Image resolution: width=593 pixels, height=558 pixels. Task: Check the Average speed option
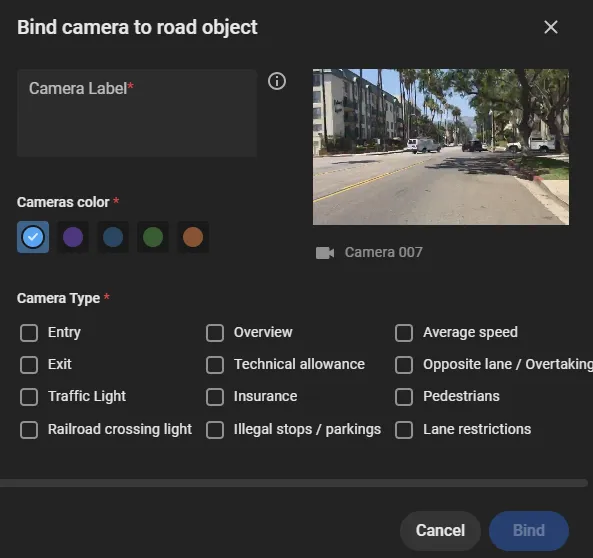tap(404, 333)
